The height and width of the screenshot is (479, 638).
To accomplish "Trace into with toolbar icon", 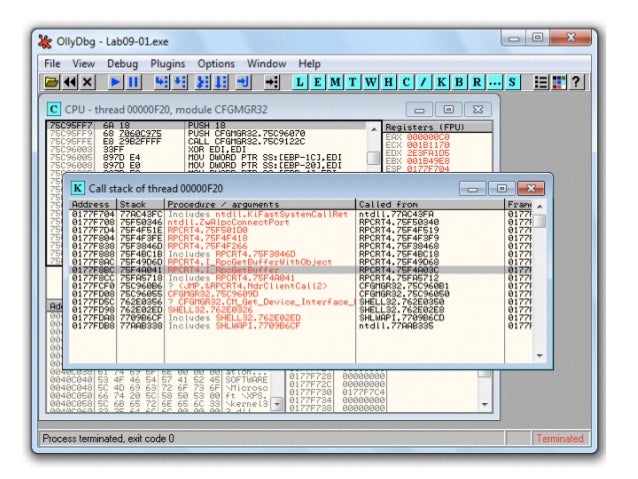I will [x=203, y=82].
